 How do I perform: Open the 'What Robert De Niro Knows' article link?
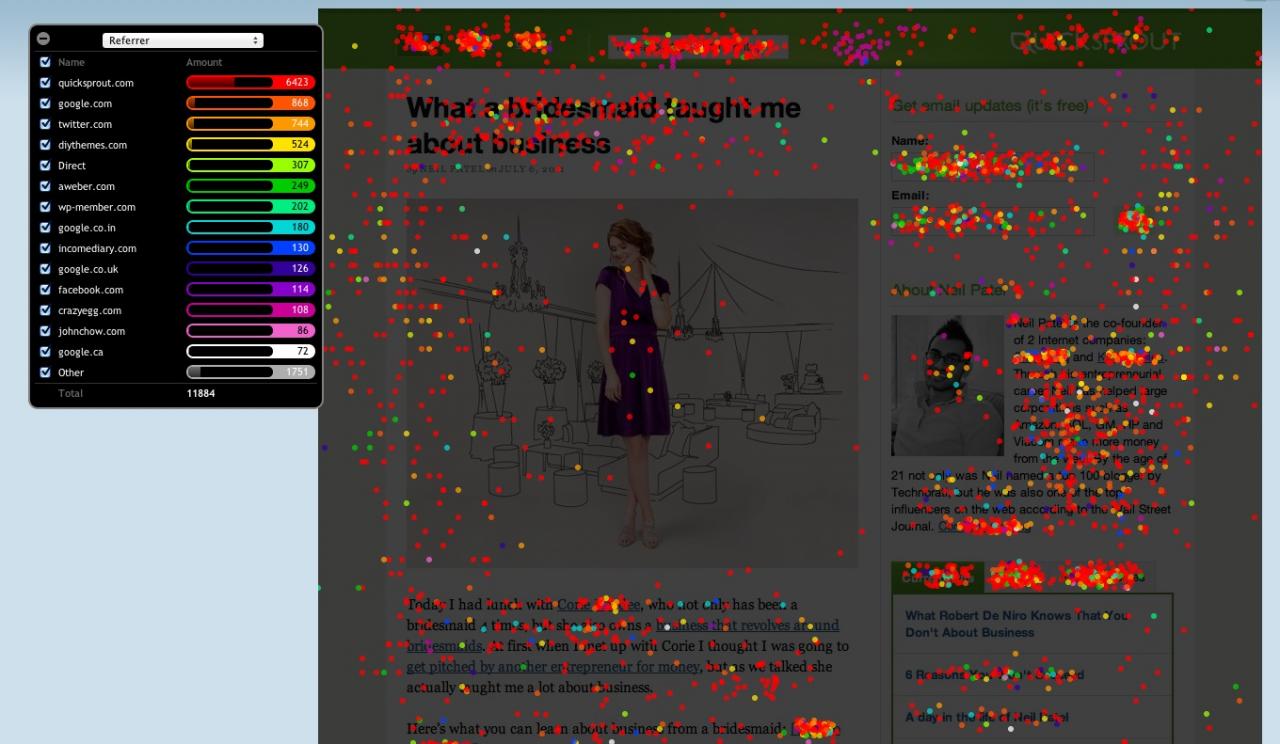coord(1016,624)
